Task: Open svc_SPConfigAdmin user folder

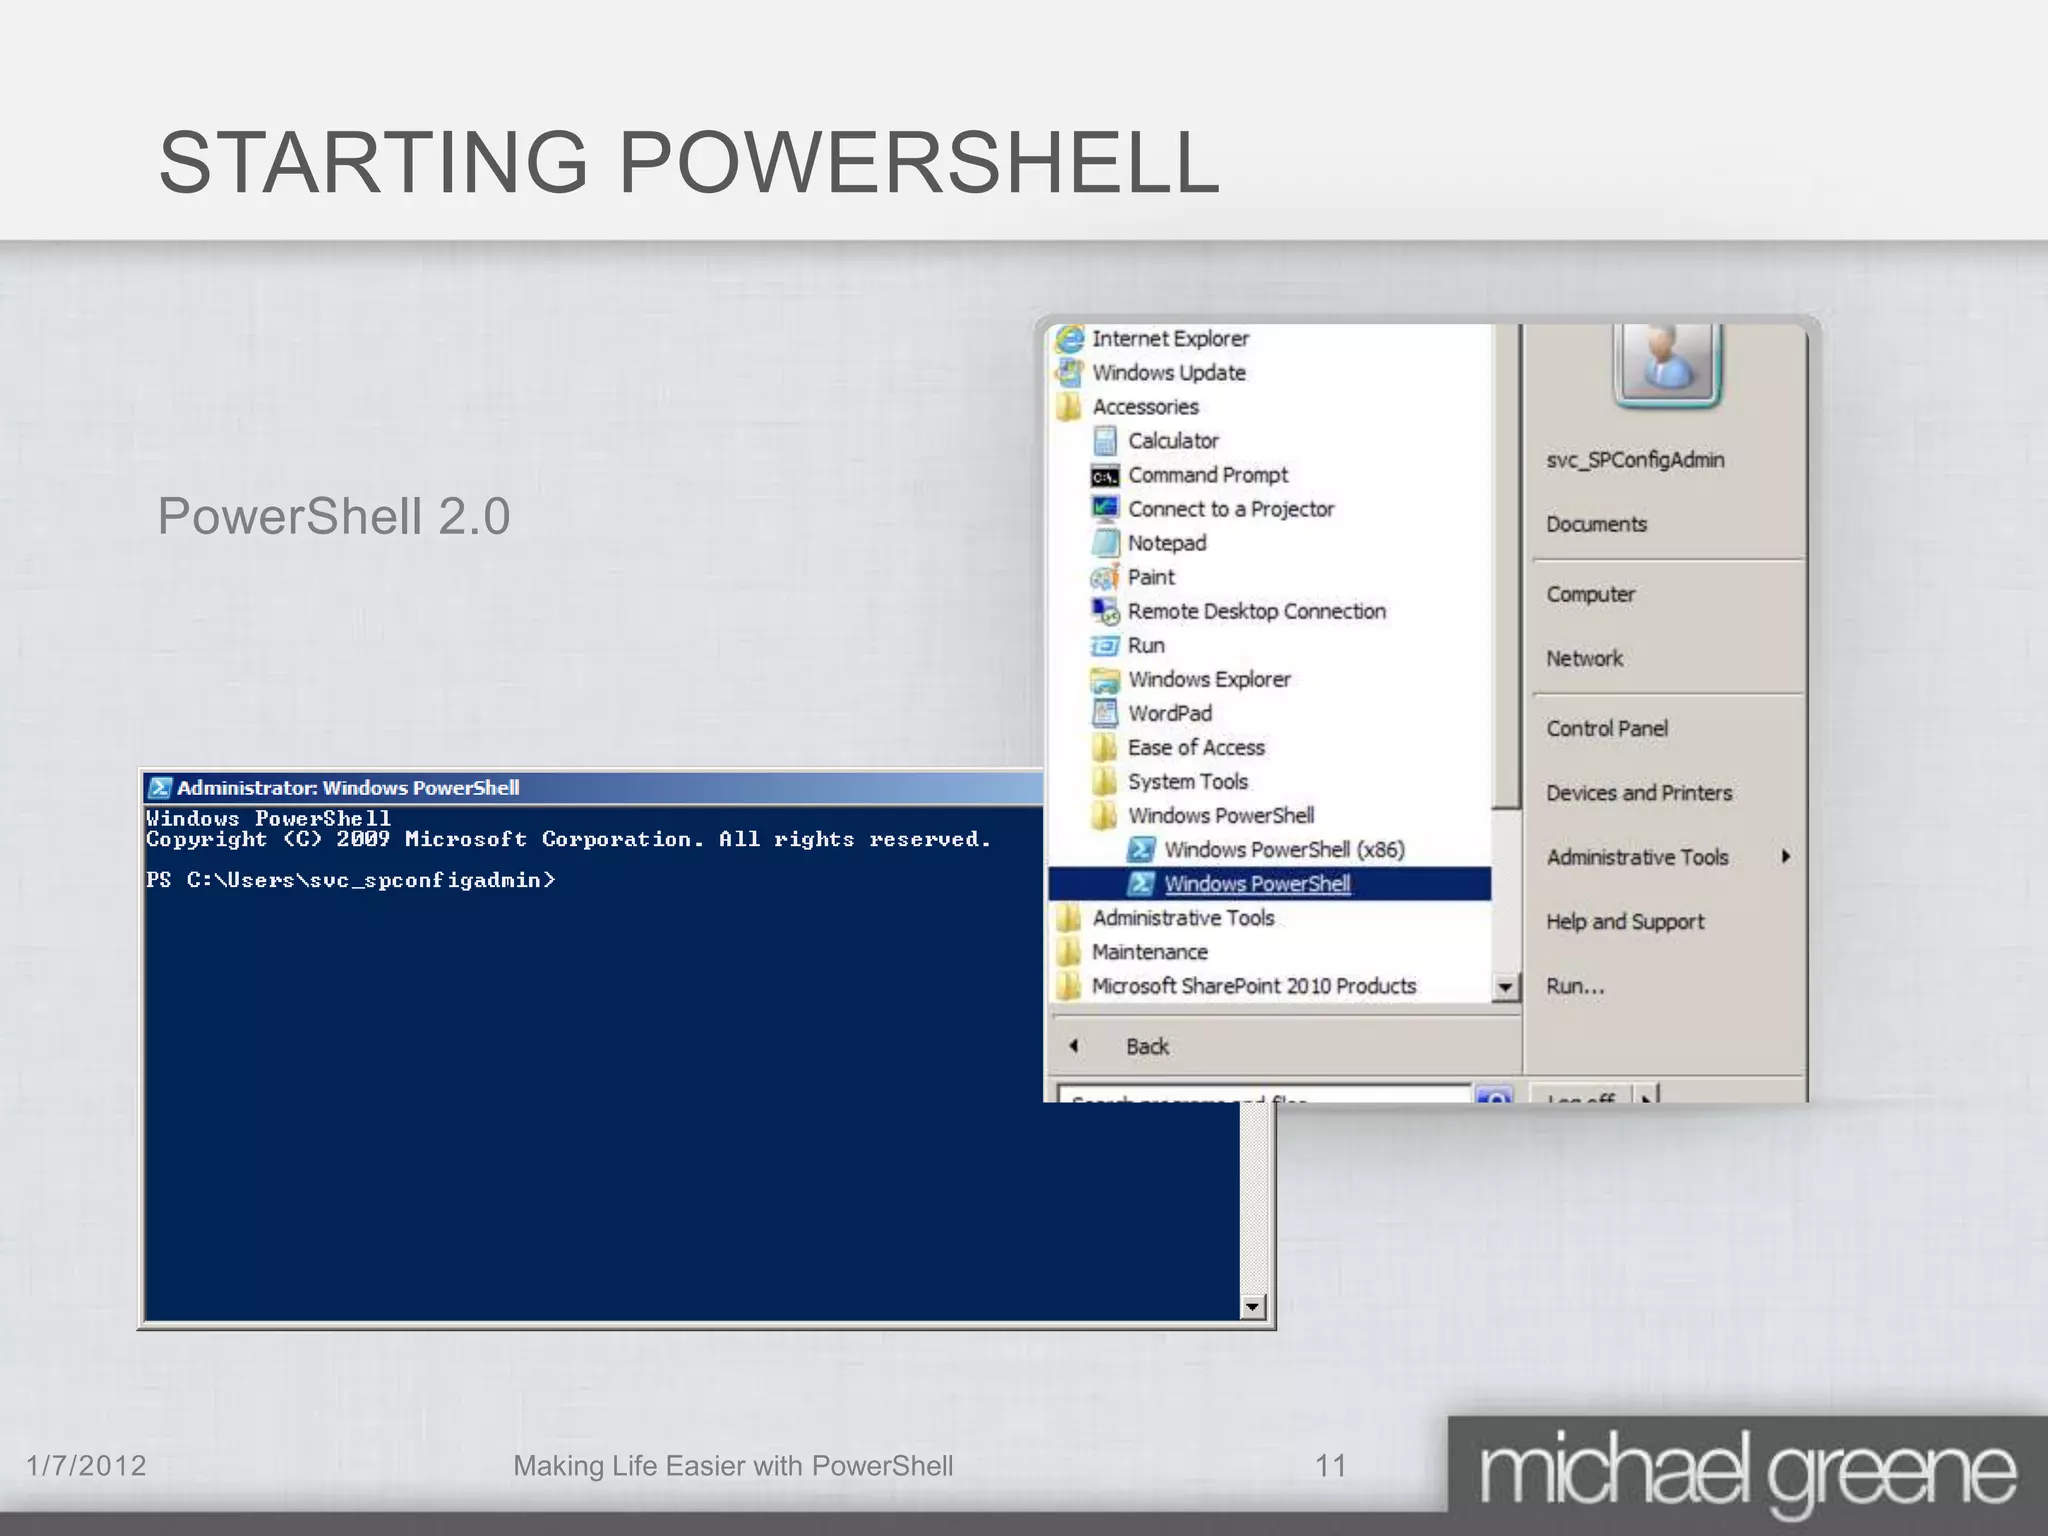Action: 1635,460
